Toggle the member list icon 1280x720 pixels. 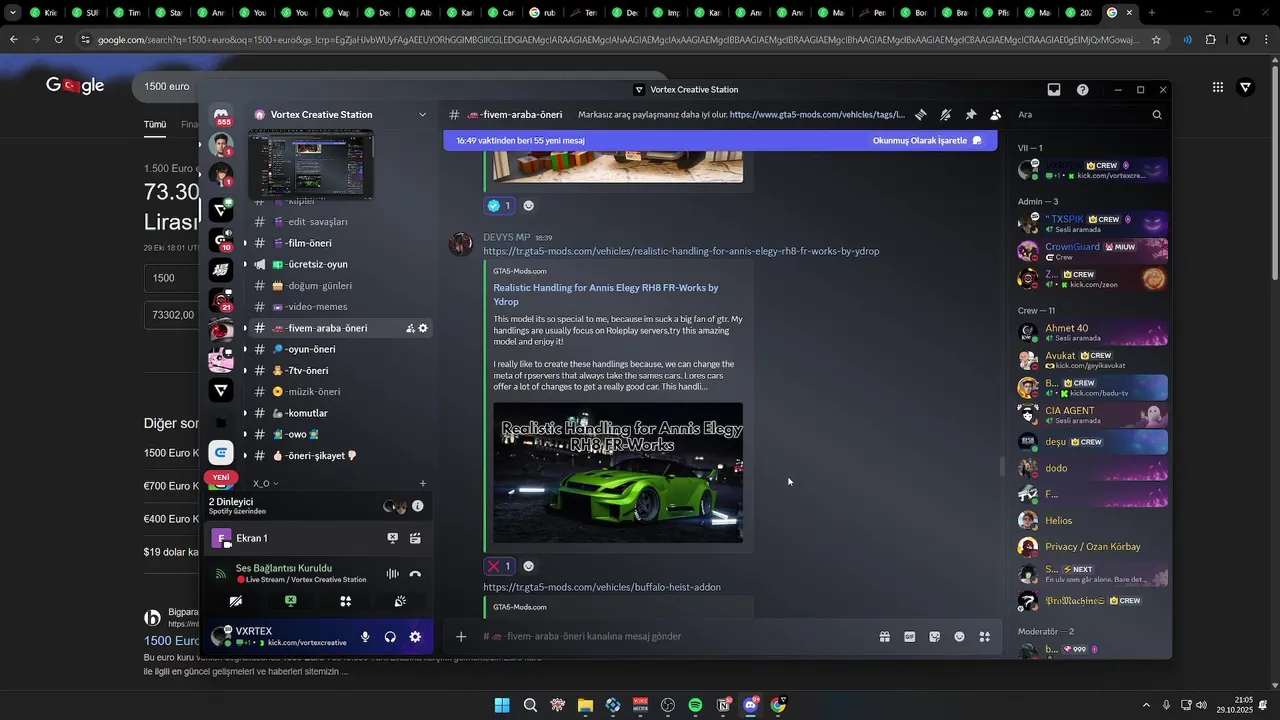point(995,115)
